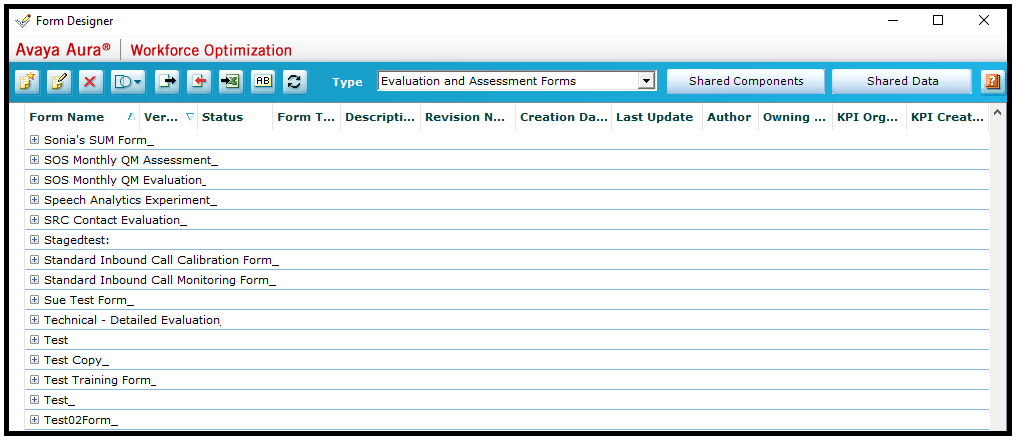Expand the SOS Monthly QM Evaluation_ row
The width and height of the screenshot is (1022, 442).
tap(35, 180)
